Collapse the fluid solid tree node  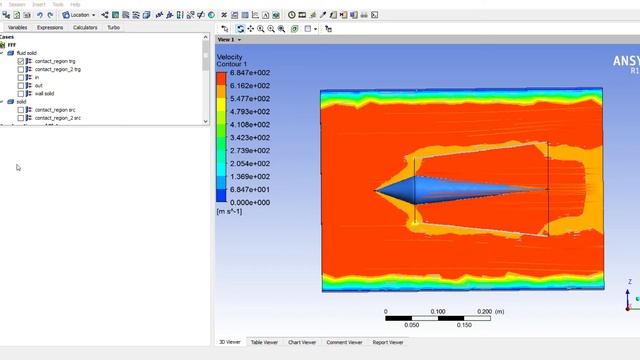(2, 53)
